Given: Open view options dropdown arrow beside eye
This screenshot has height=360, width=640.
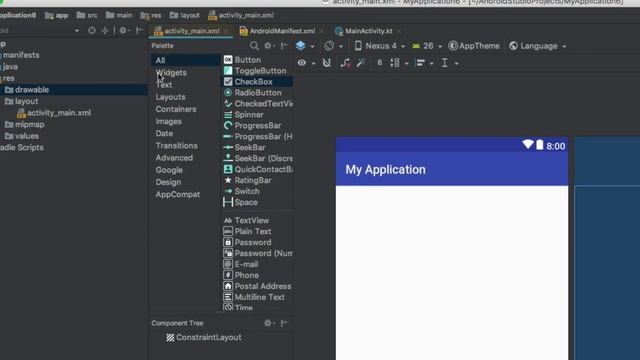Looking at the screenshot, I should (313, 64).
